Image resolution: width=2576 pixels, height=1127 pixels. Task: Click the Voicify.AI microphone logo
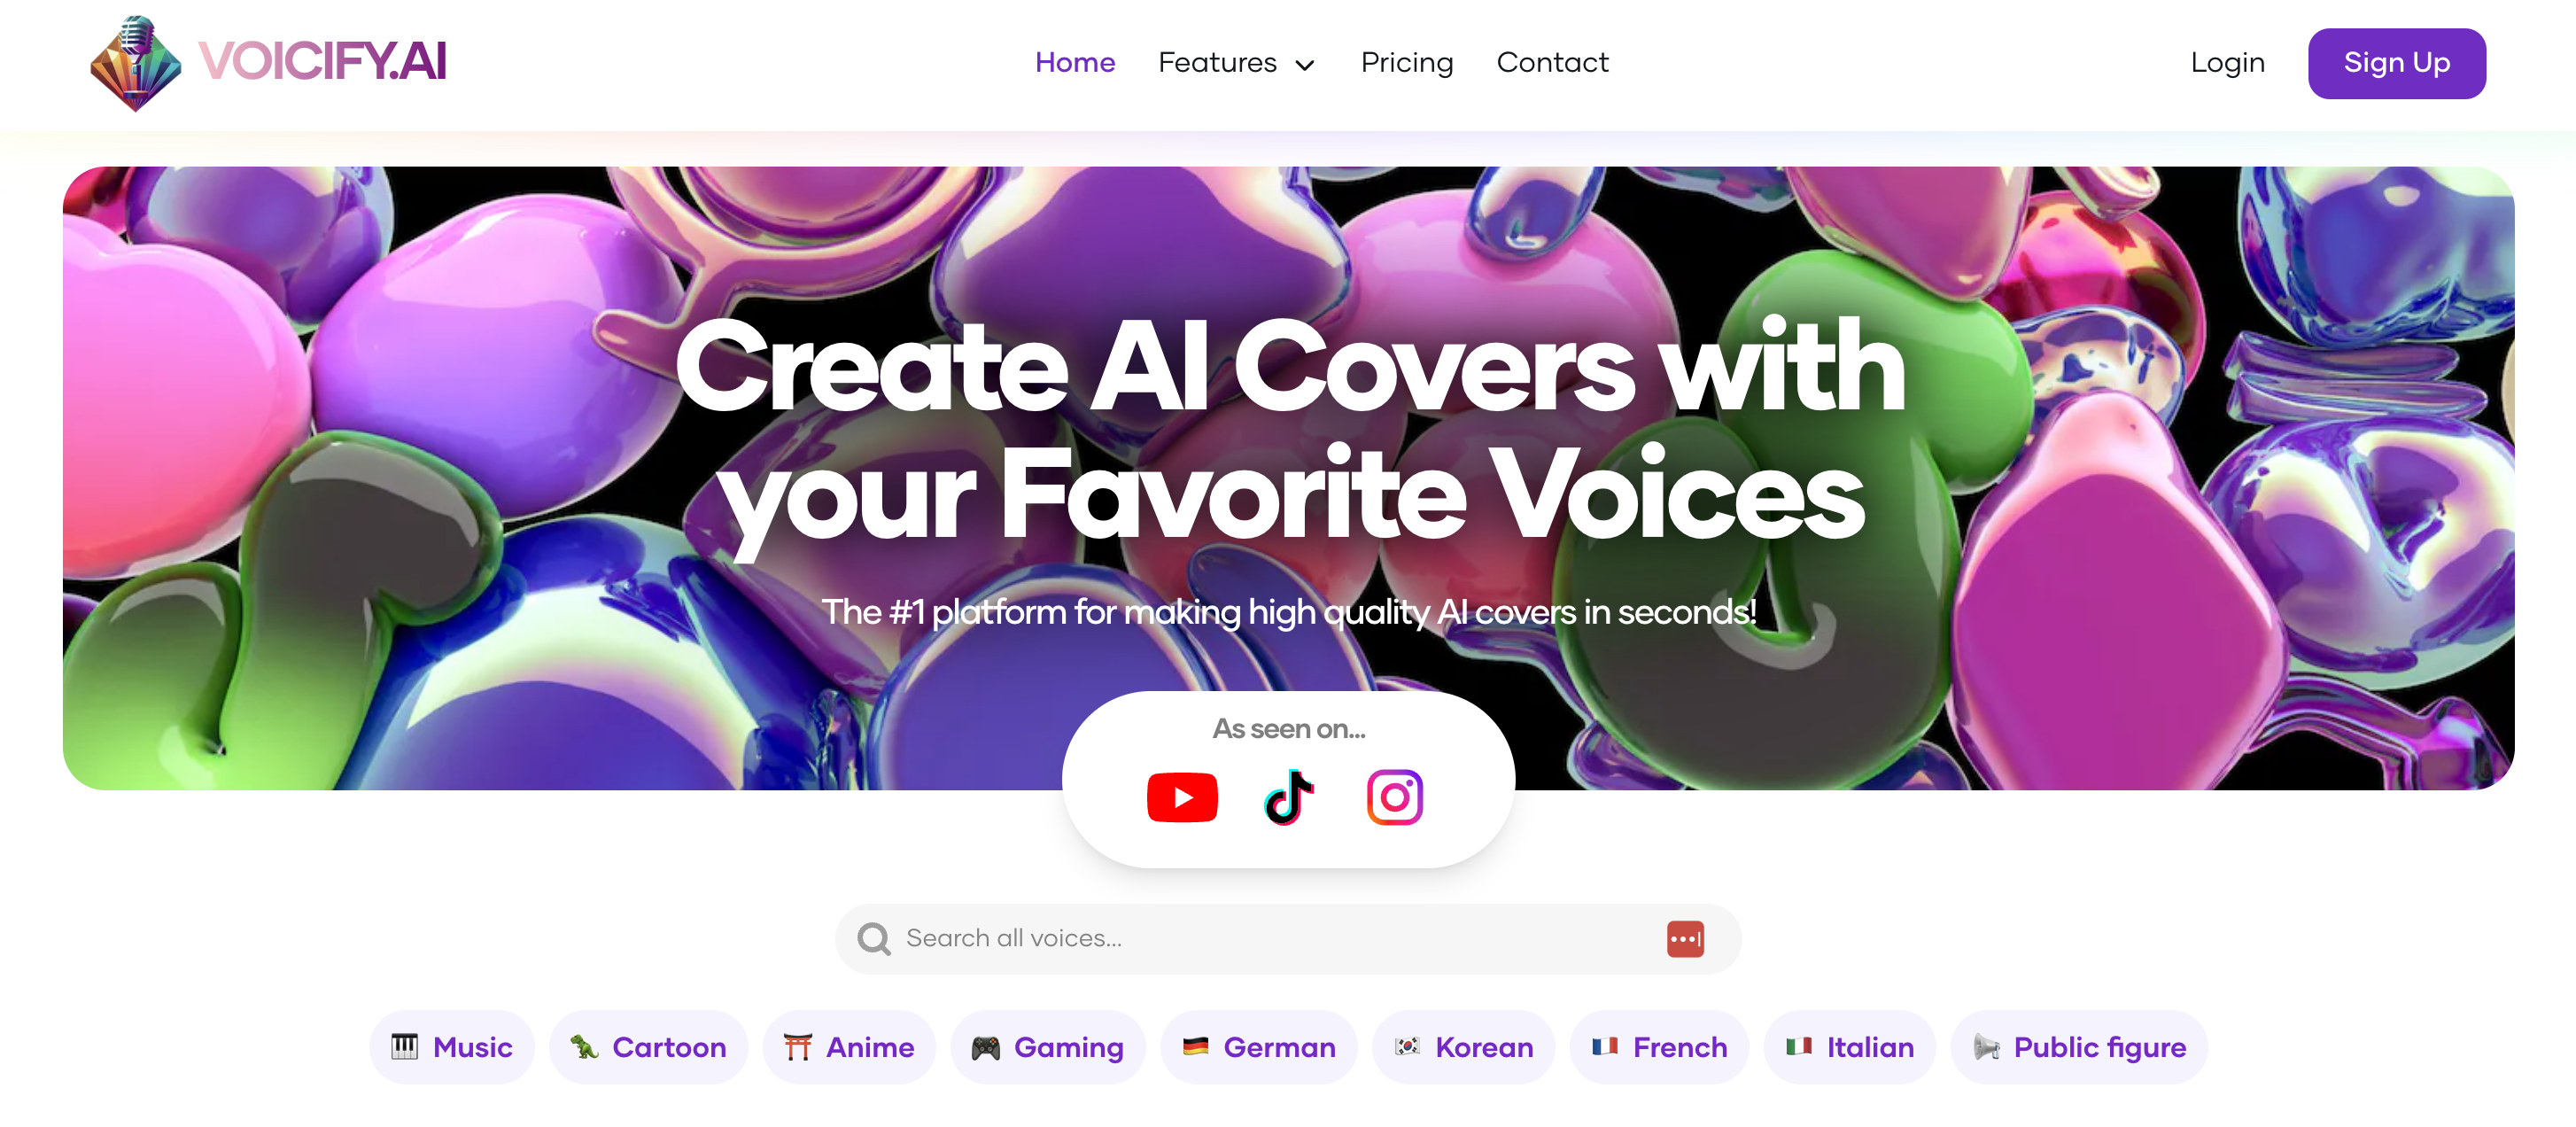click(136, 63)
